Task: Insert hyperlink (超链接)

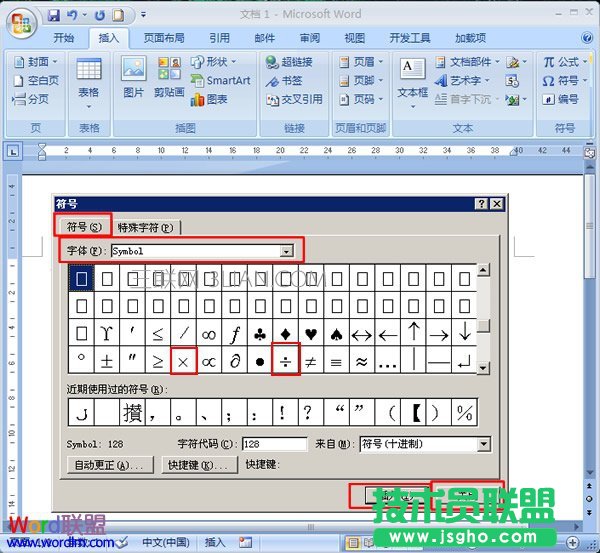Action: pos(289,62)
